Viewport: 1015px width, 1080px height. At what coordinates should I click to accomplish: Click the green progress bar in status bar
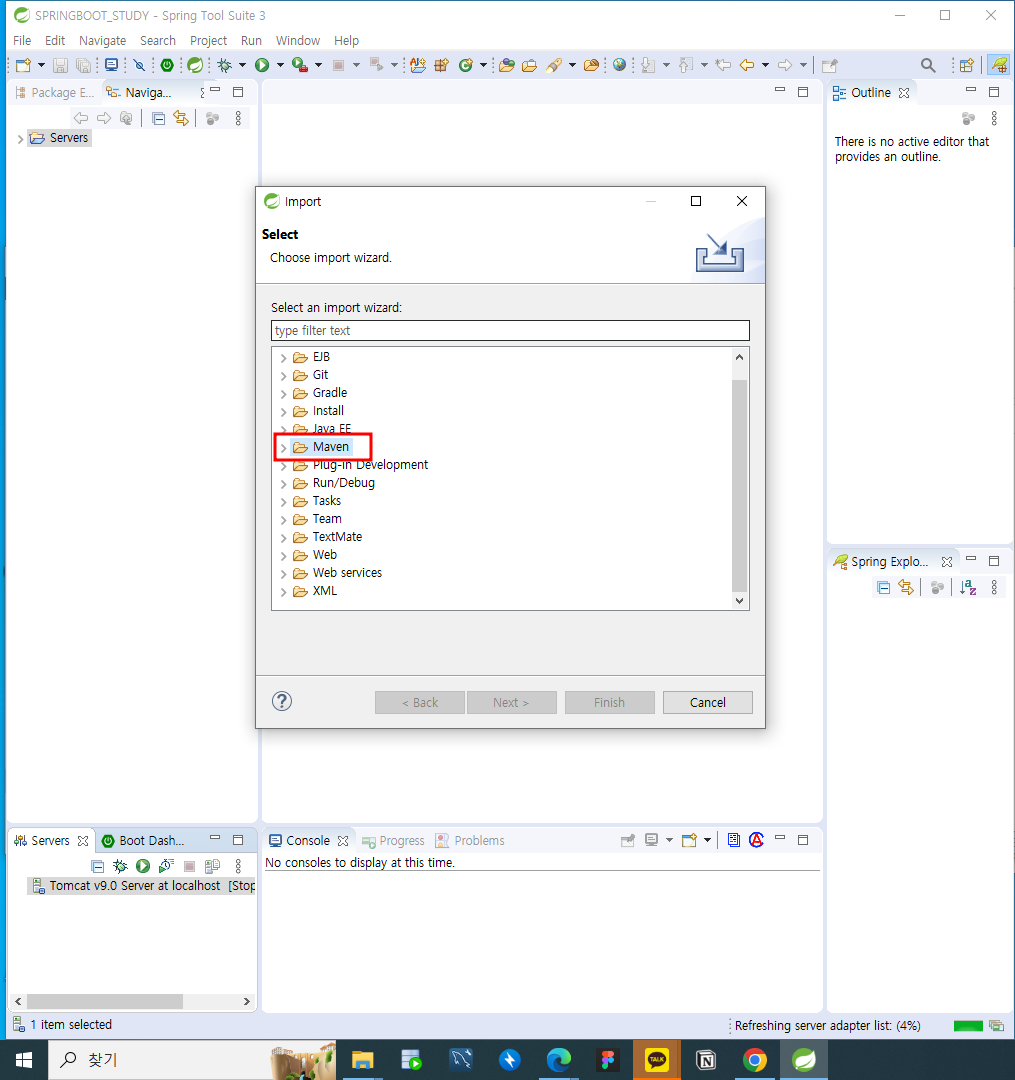click(967, 1026)
